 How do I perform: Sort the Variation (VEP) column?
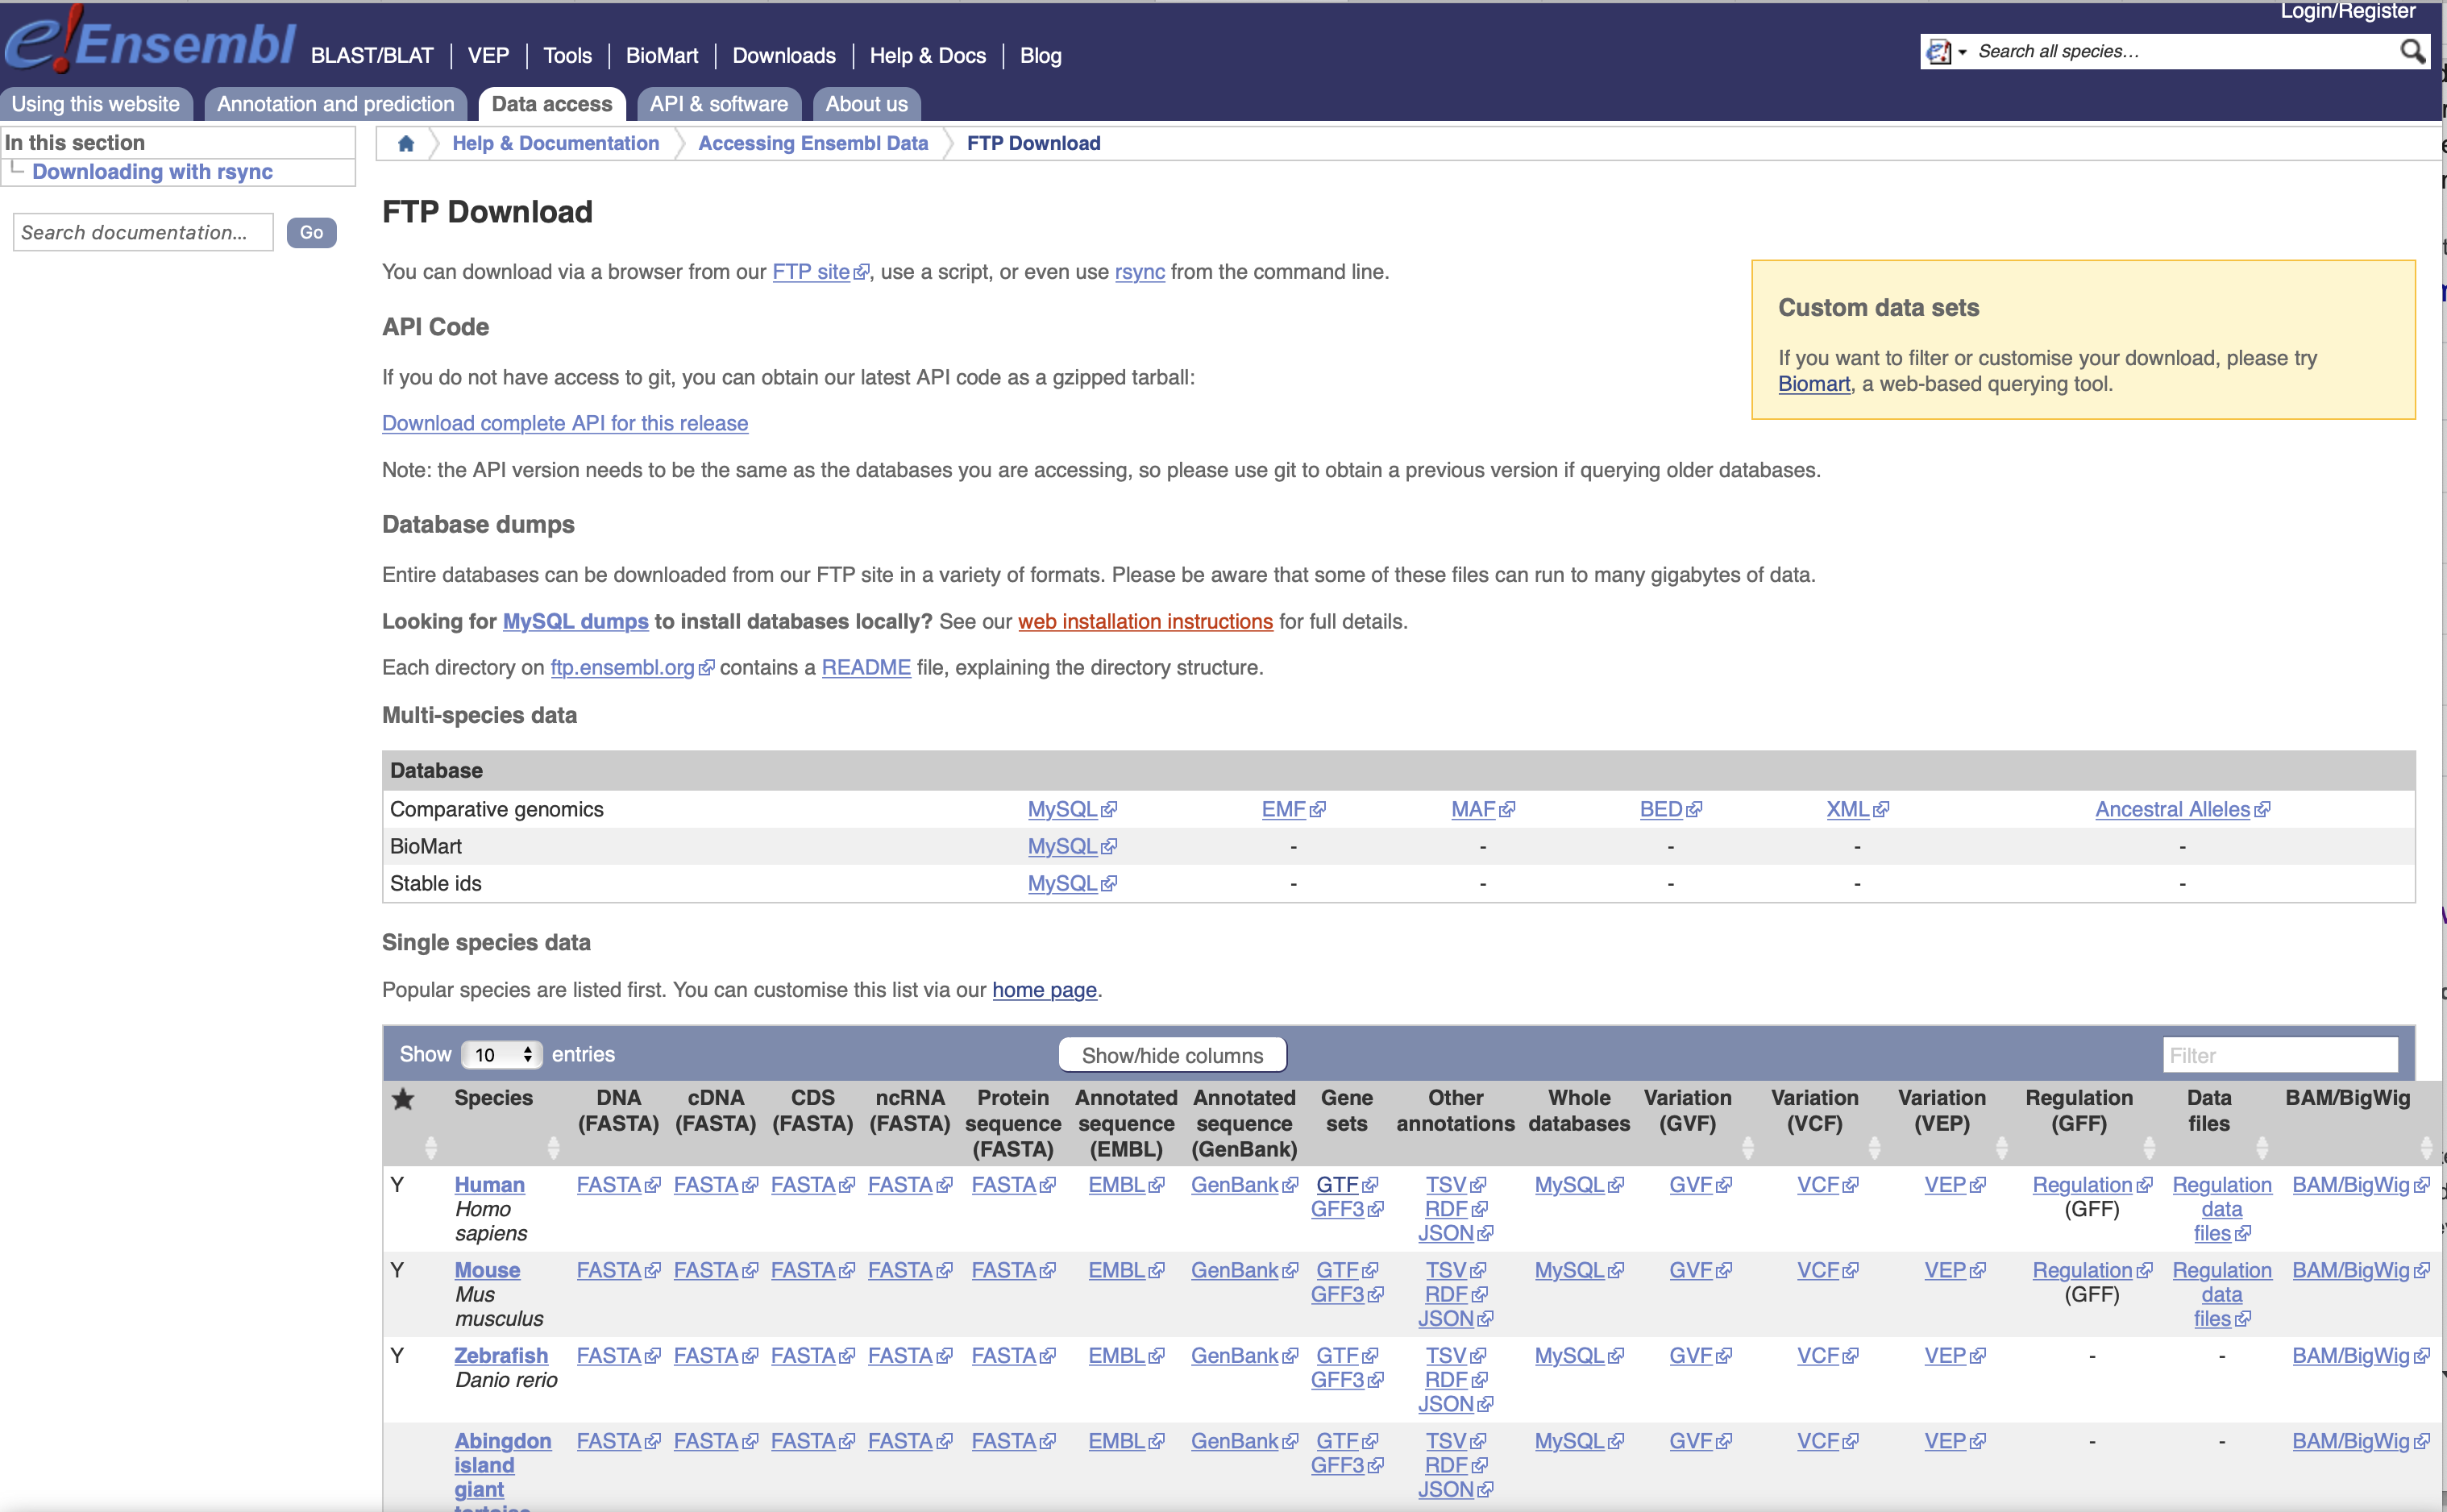point(2001,1146)
